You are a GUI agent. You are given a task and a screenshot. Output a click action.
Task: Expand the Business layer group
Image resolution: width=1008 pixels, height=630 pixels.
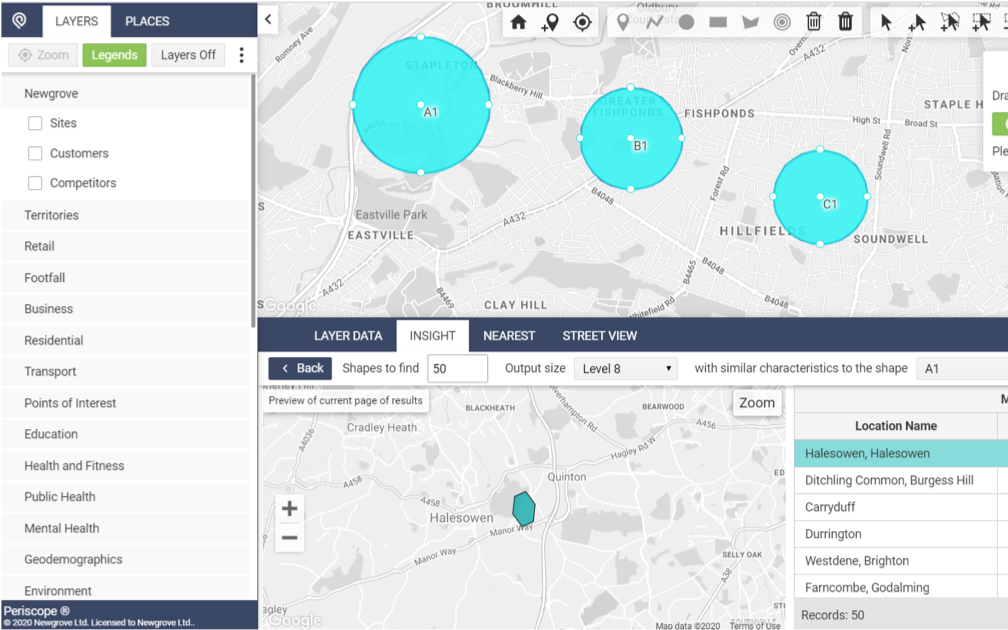tap(125, 309)
